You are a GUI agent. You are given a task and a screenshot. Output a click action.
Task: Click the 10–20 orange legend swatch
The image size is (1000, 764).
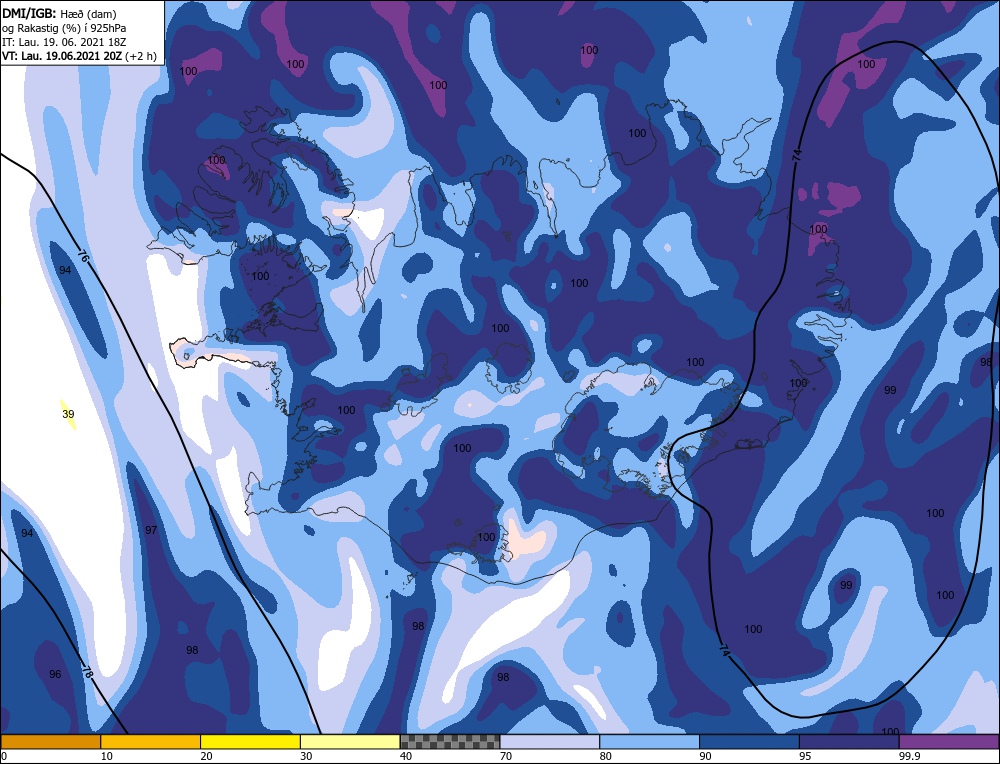point(151,742)
